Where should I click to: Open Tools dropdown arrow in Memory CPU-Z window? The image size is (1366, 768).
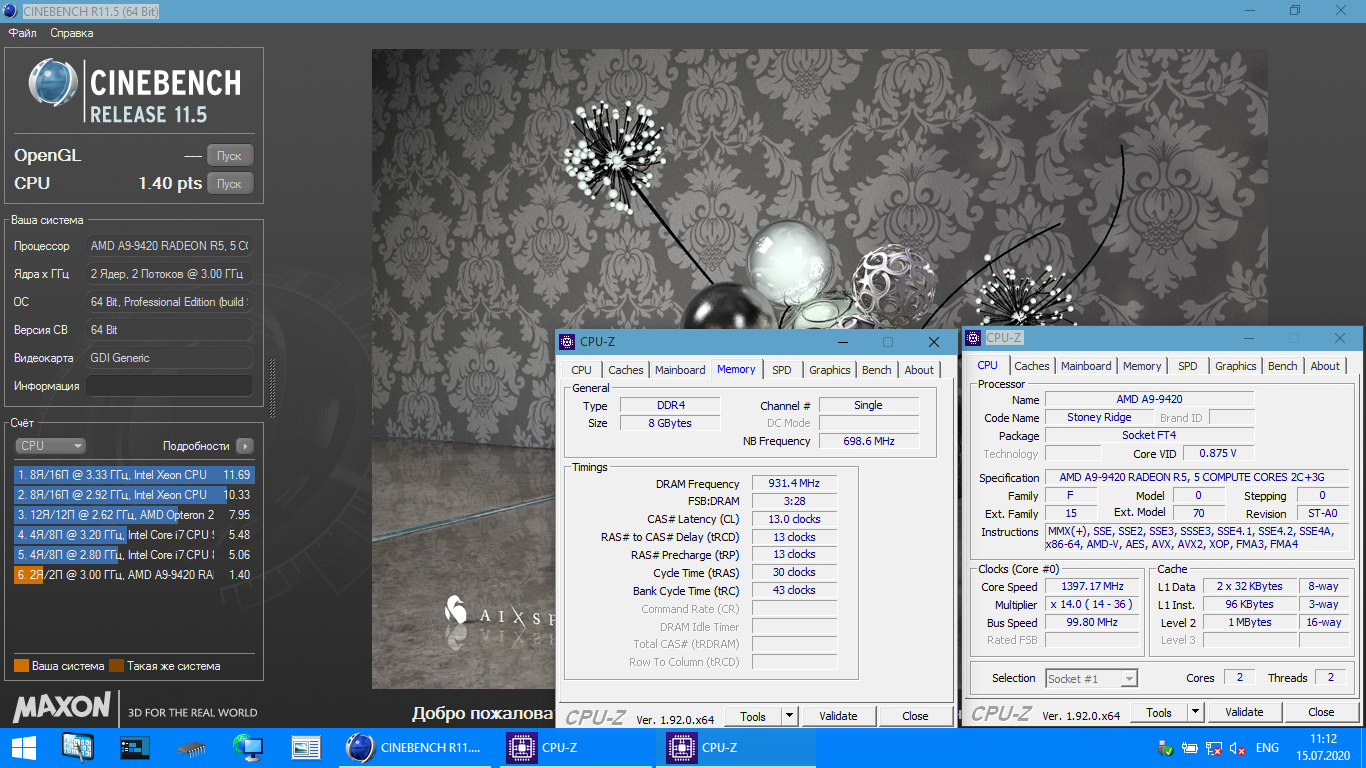point(788,716)
